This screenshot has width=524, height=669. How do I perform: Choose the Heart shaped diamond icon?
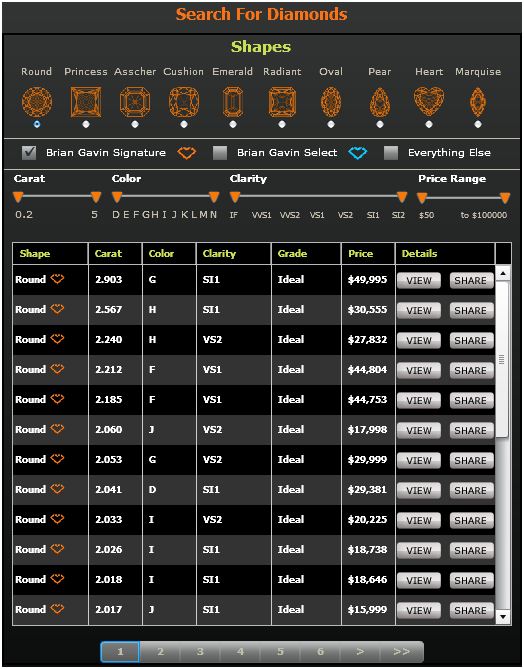429,102
